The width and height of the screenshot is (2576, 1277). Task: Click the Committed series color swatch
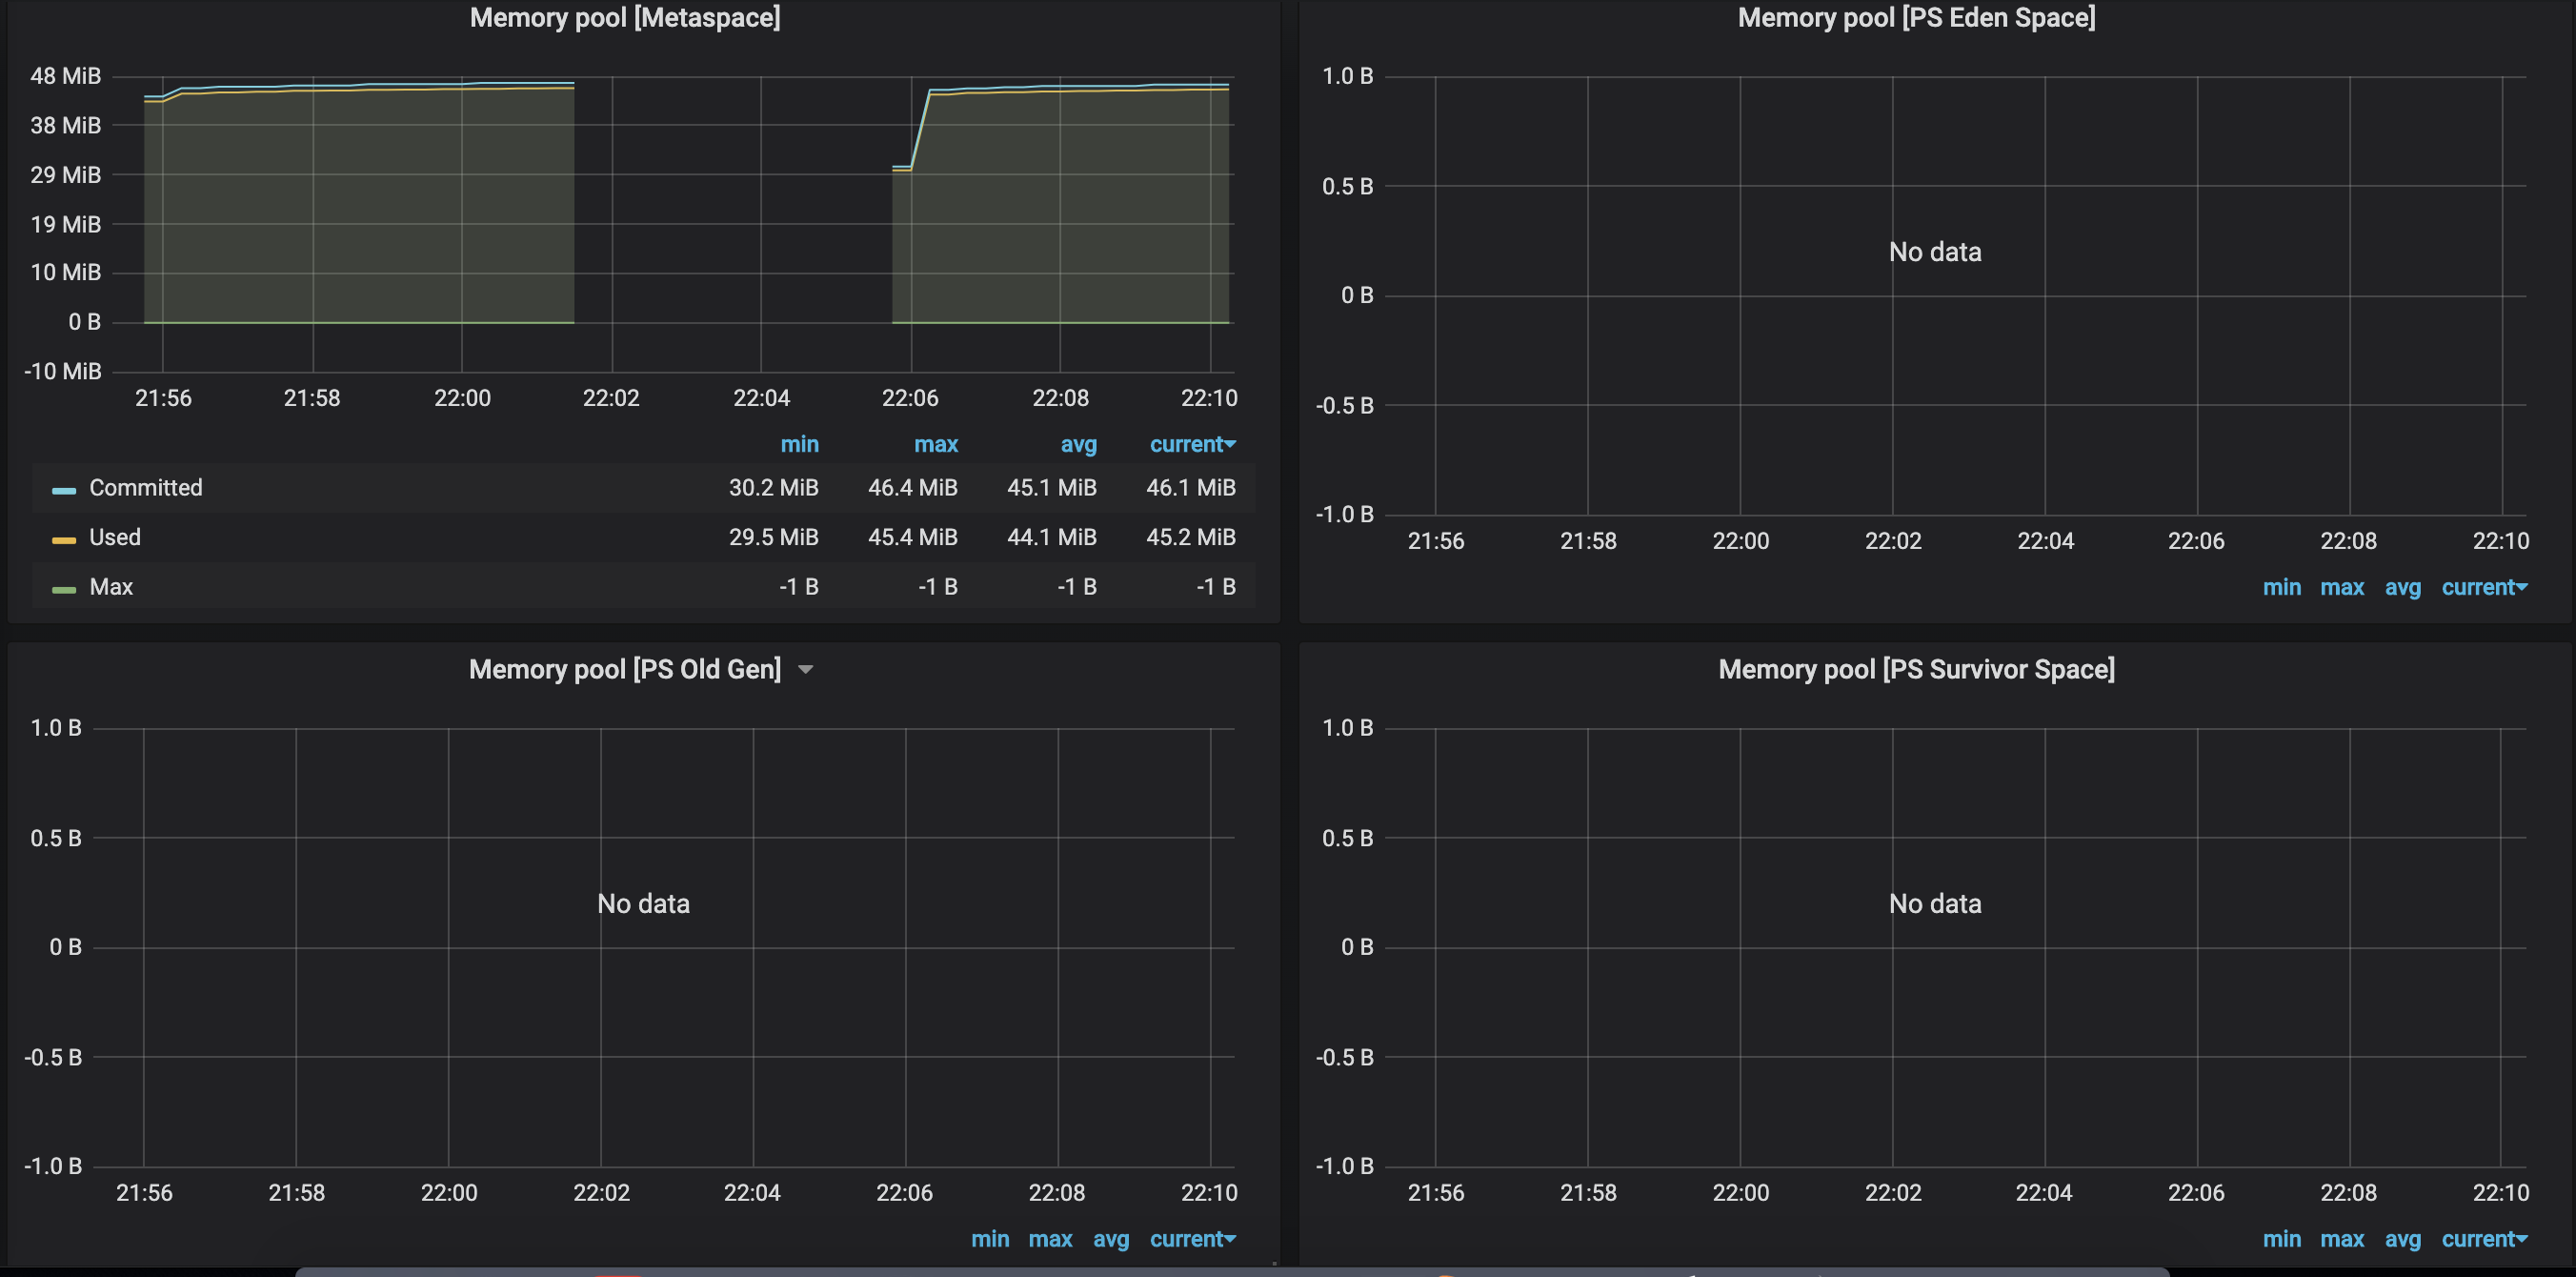pos(64,490)
